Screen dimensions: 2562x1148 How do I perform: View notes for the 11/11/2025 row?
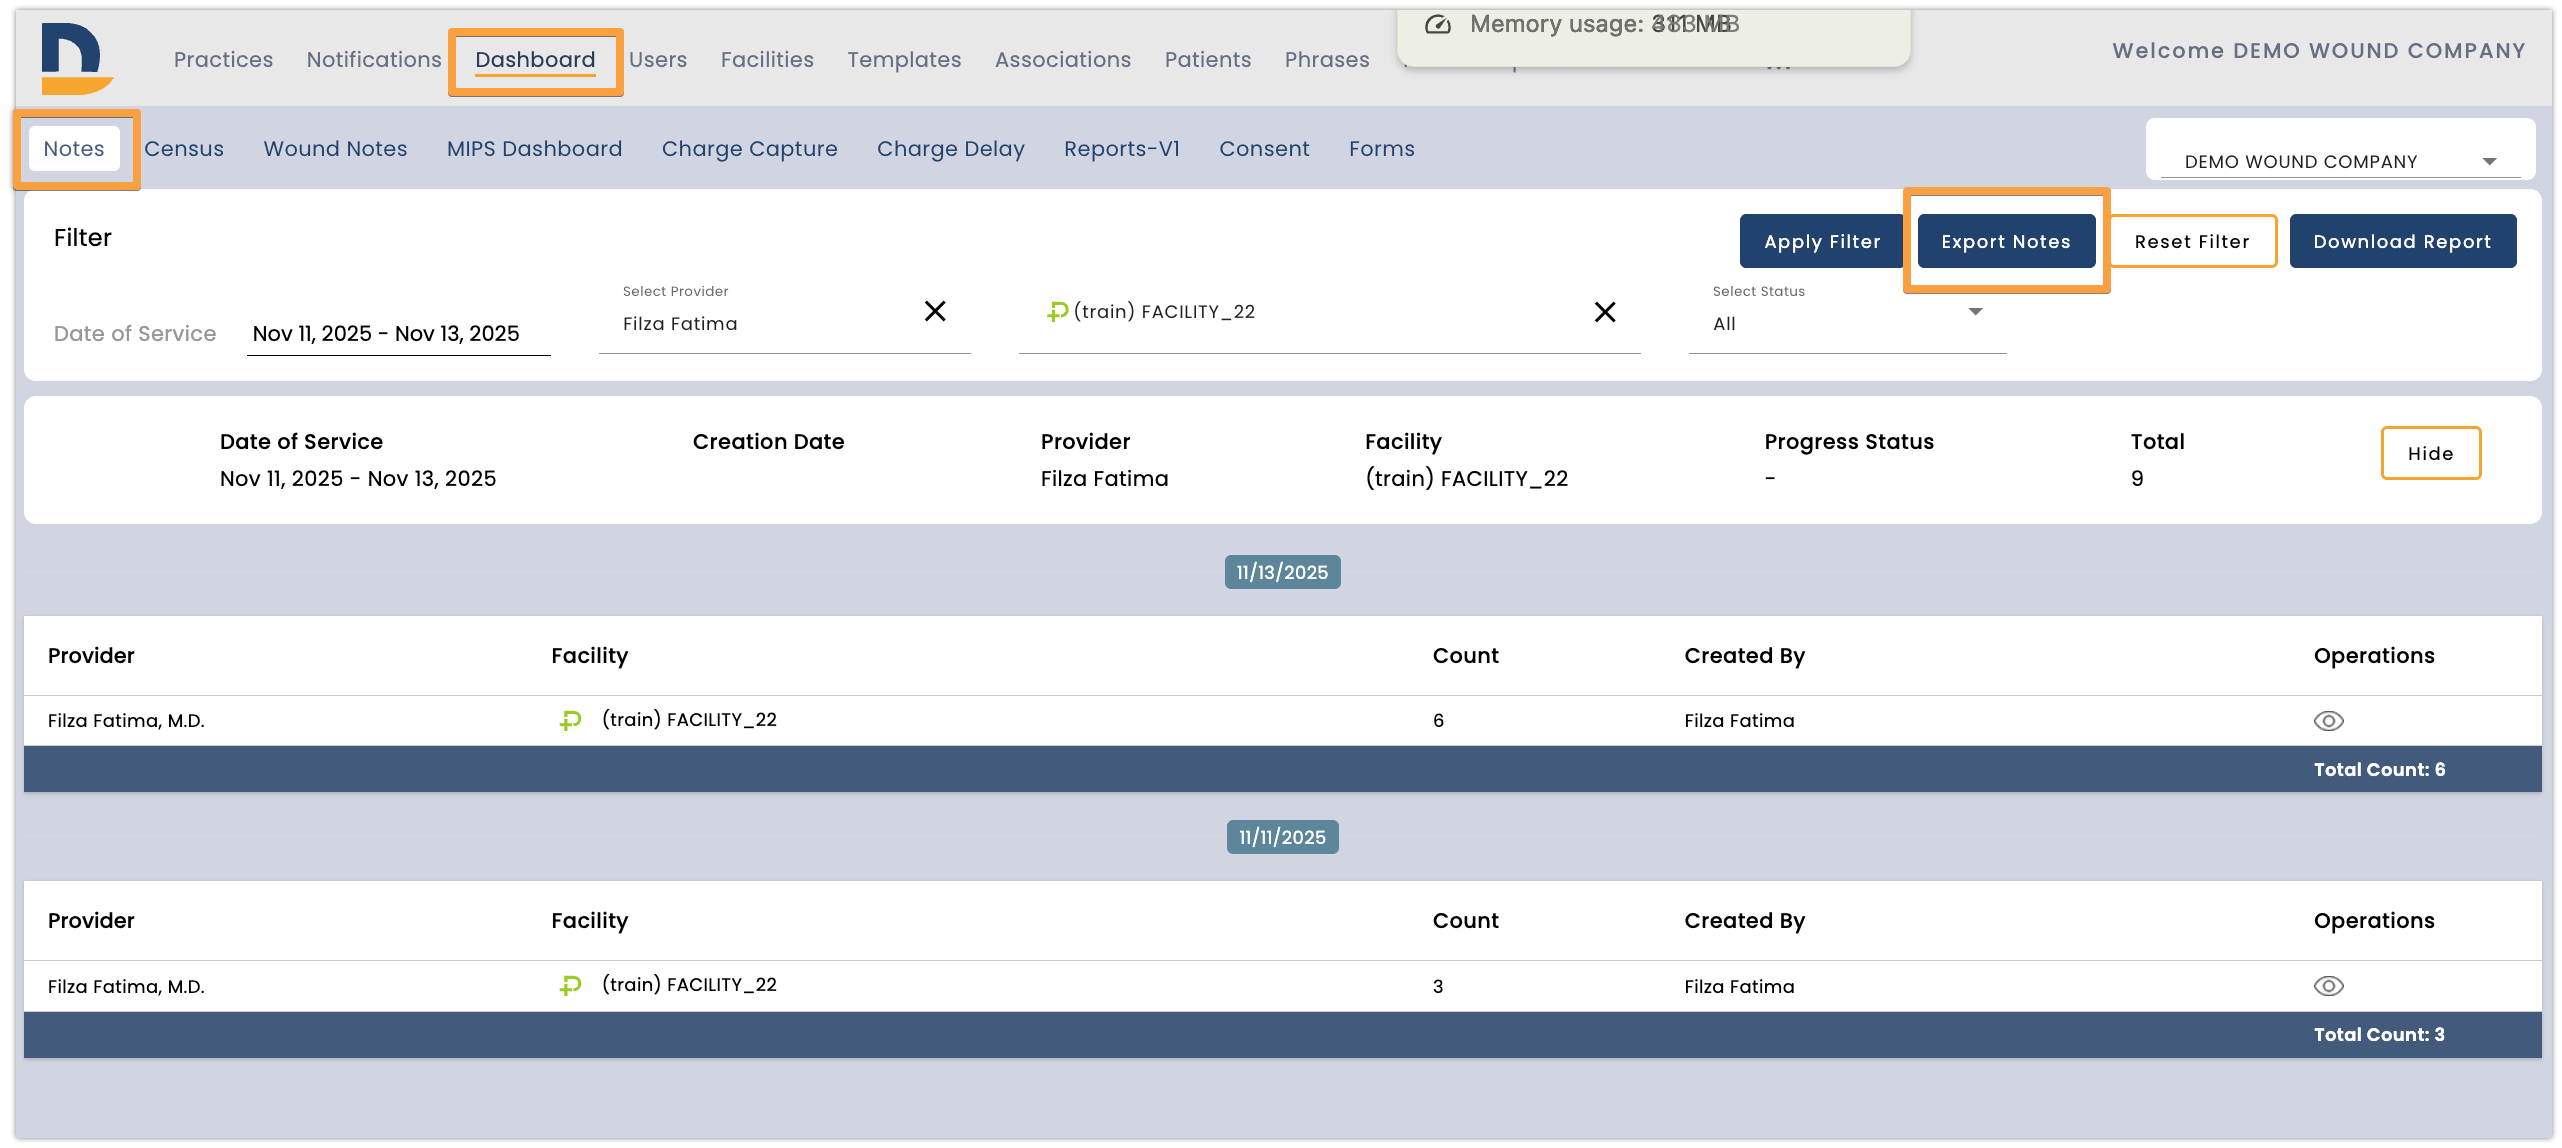click(2328, 986)
